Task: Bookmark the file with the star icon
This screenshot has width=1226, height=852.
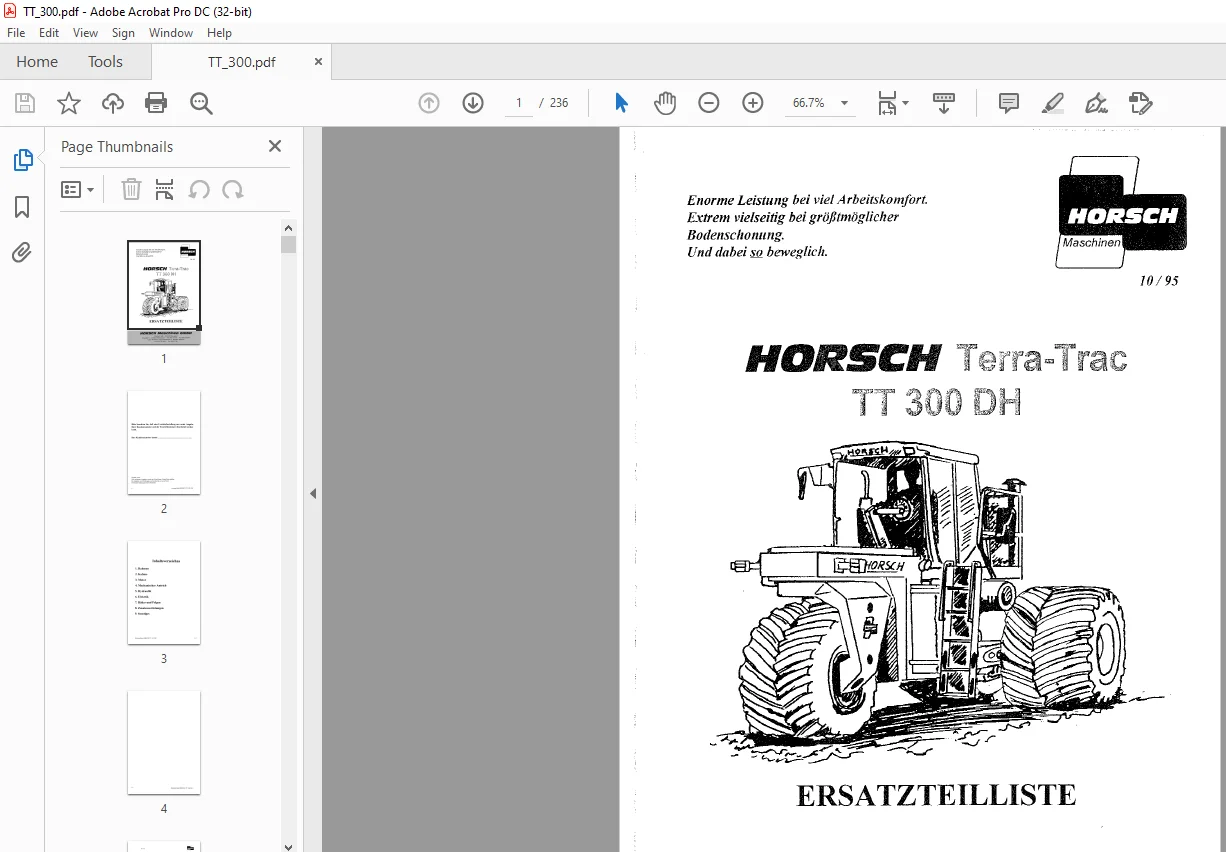Action: [68, 103]
